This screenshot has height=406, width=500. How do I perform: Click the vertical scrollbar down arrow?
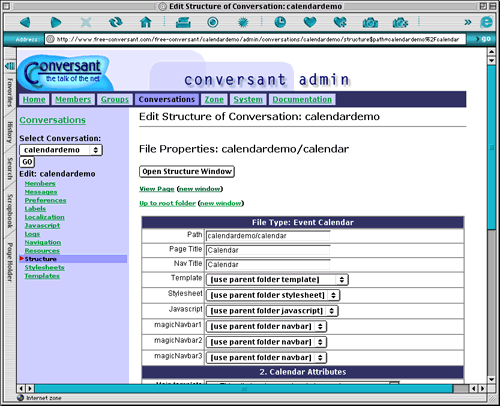491,379
